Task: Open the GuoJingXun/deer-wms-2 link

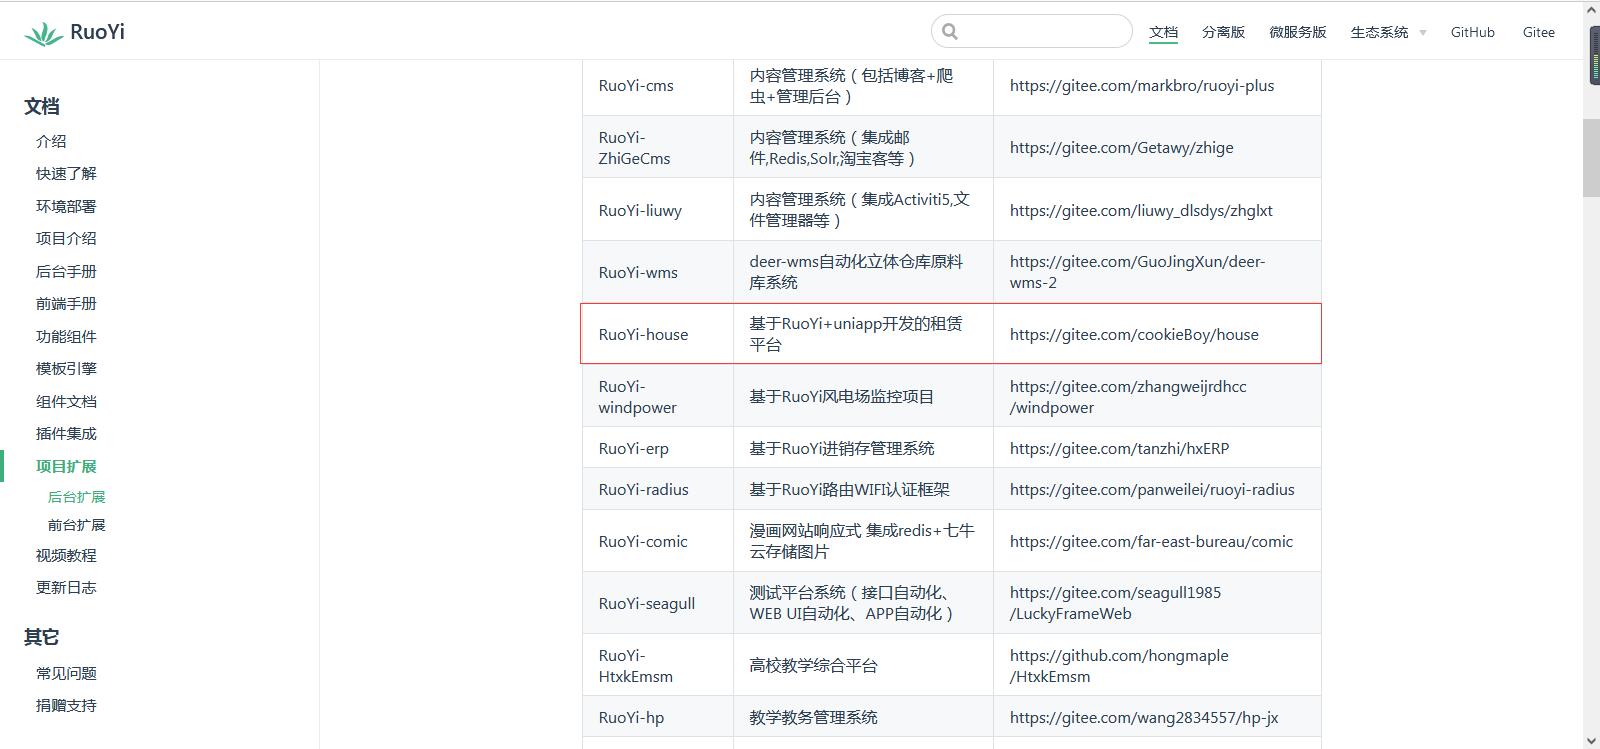Action: coord(1137,272)
